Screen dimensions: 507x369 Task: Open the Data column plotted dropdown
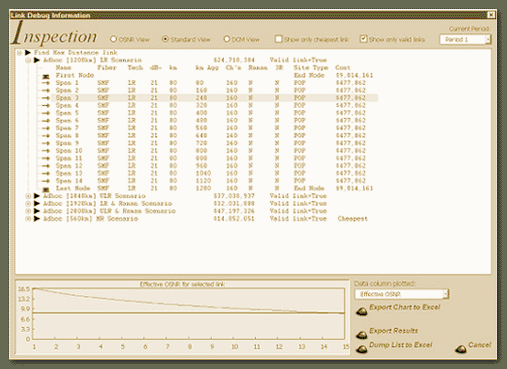coord(446,294)
